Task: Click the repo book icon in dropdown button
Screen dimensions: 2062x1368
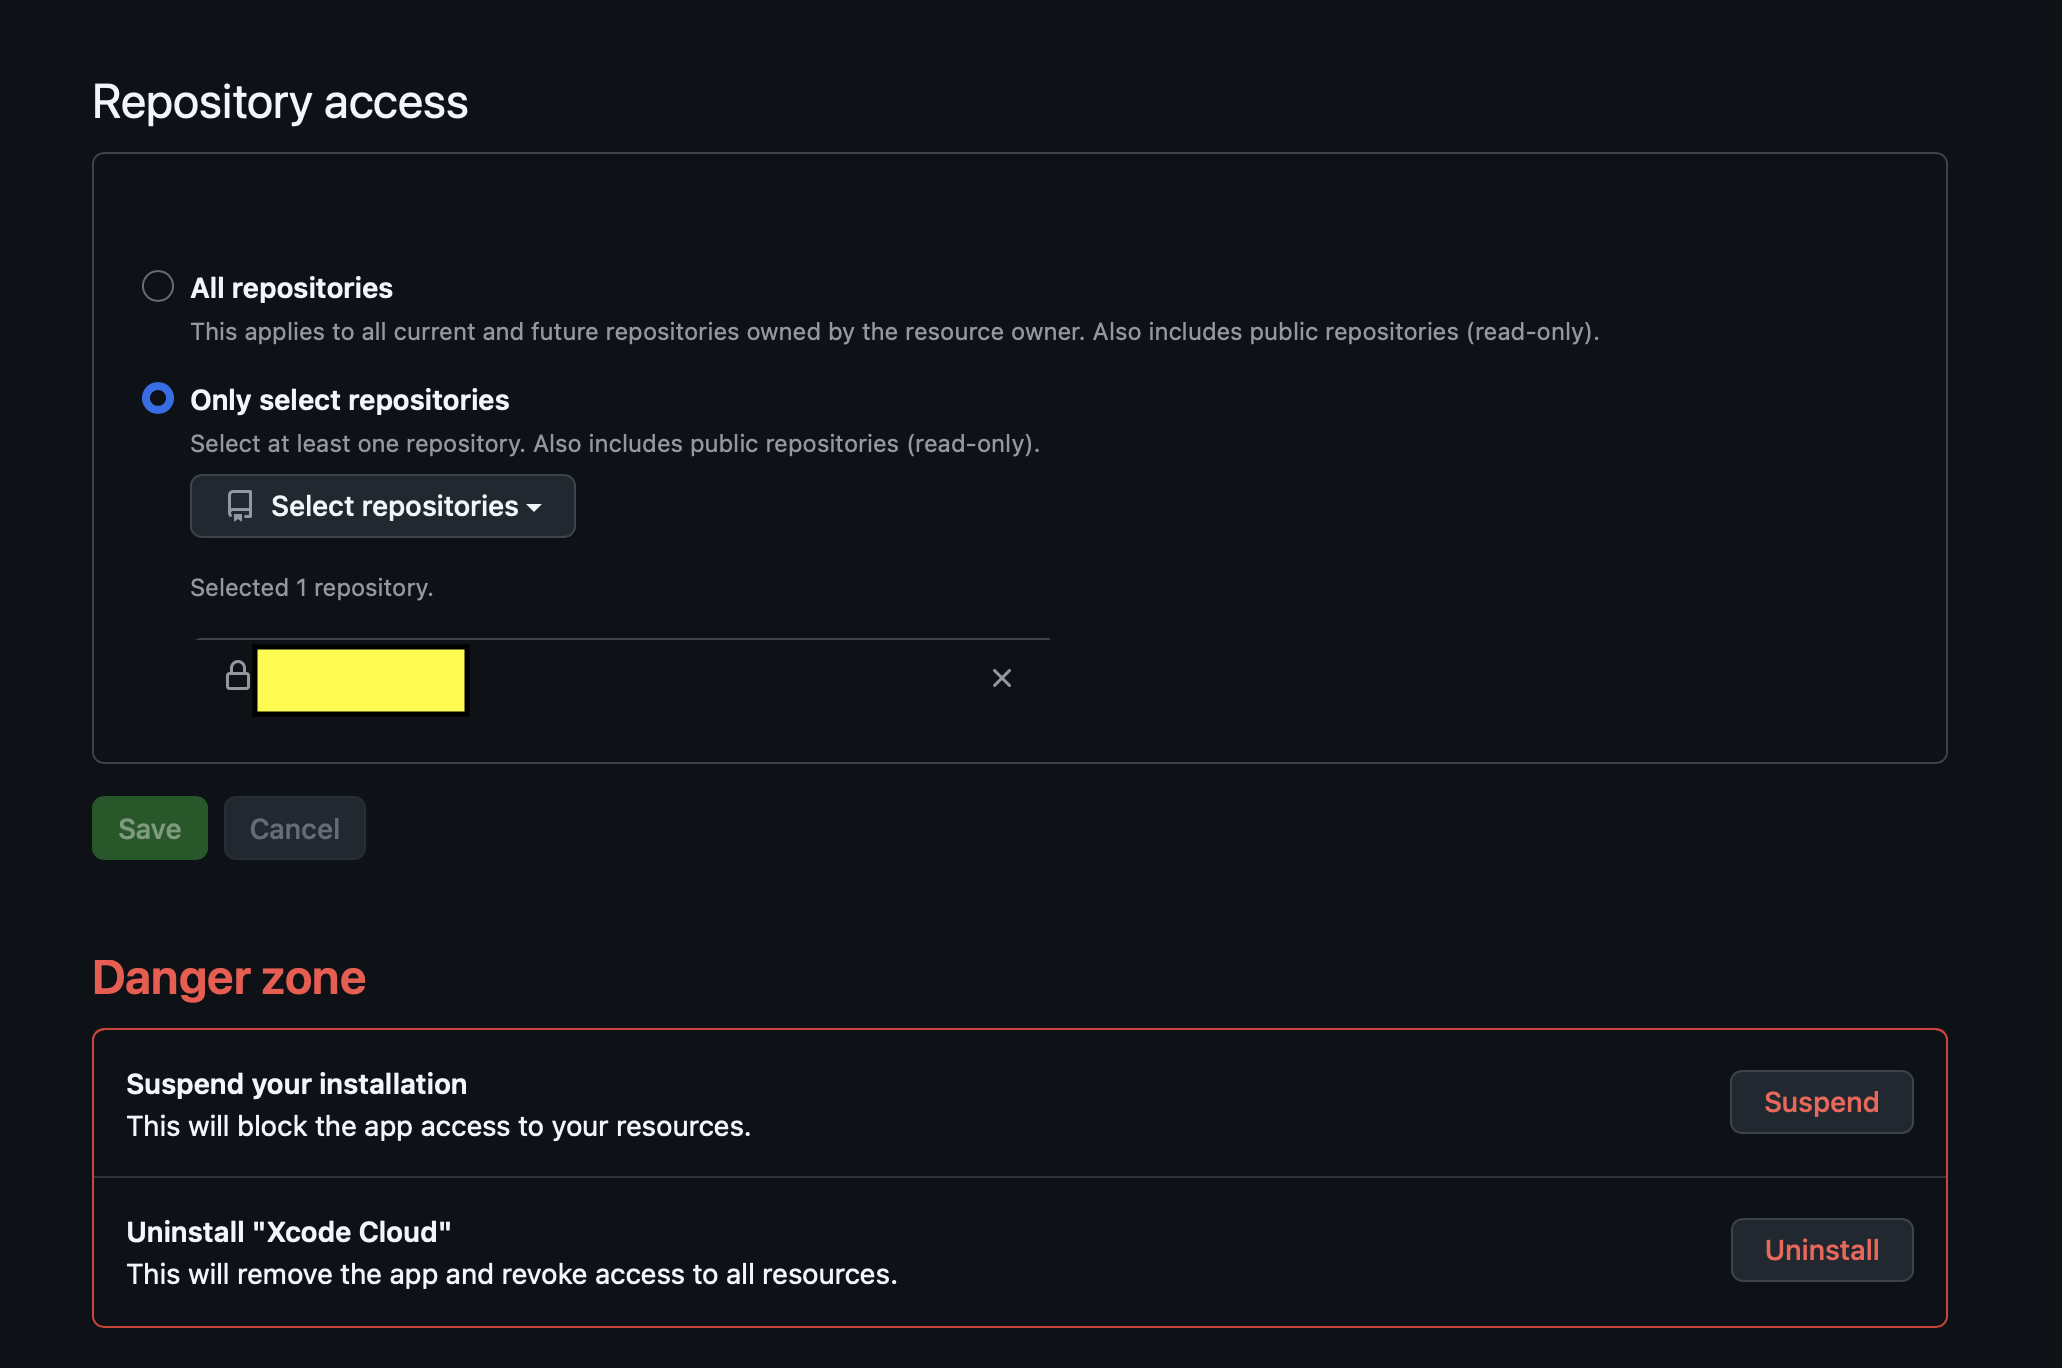Action: click(x=240, y=506)
